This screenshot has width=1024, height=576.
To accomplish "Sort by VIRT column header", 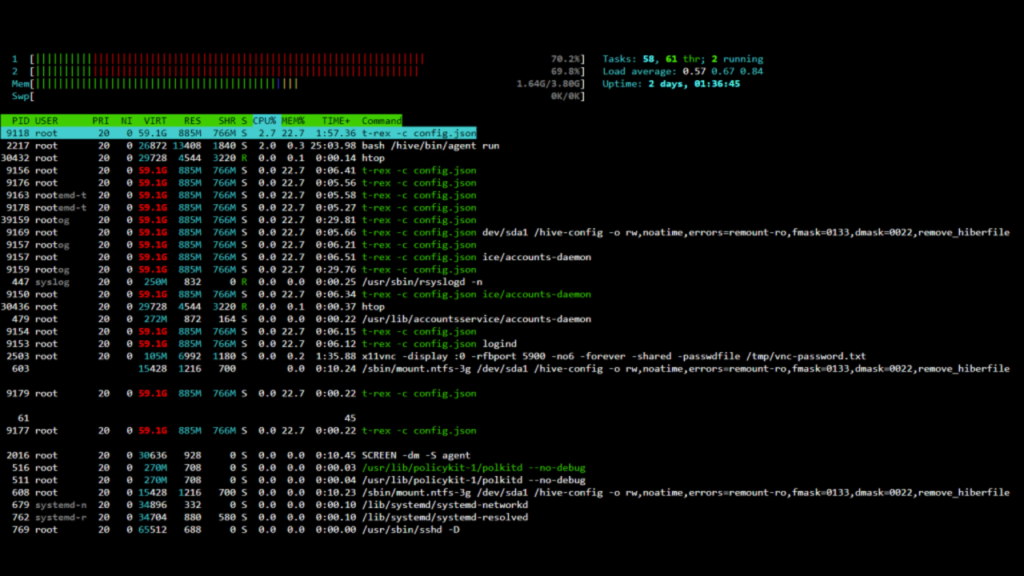I will 155,121.
